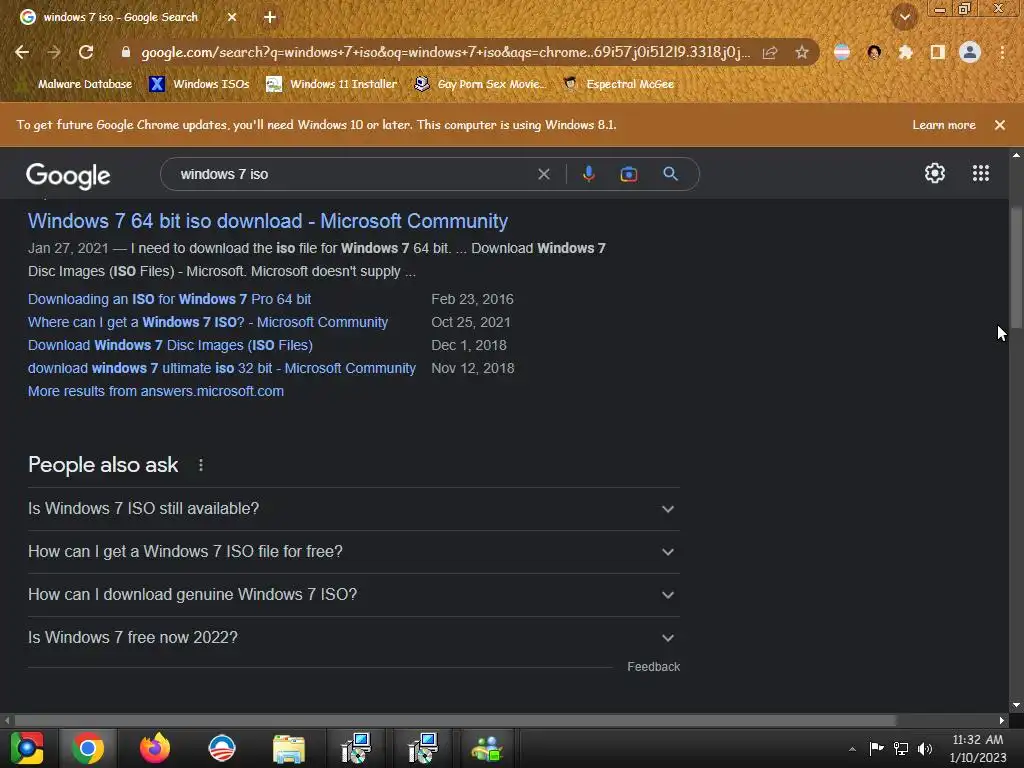Open File Explorer folder on the taskbar

289,748
